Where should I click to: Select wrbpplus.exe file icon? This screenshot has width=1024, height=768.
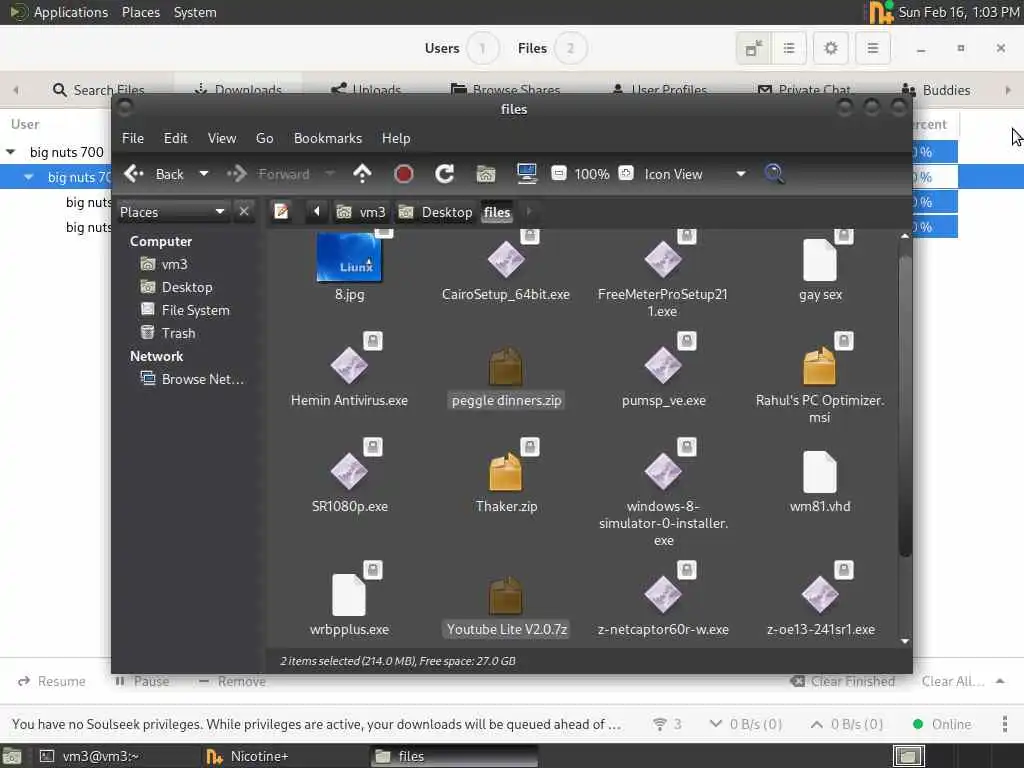(349, 595)
